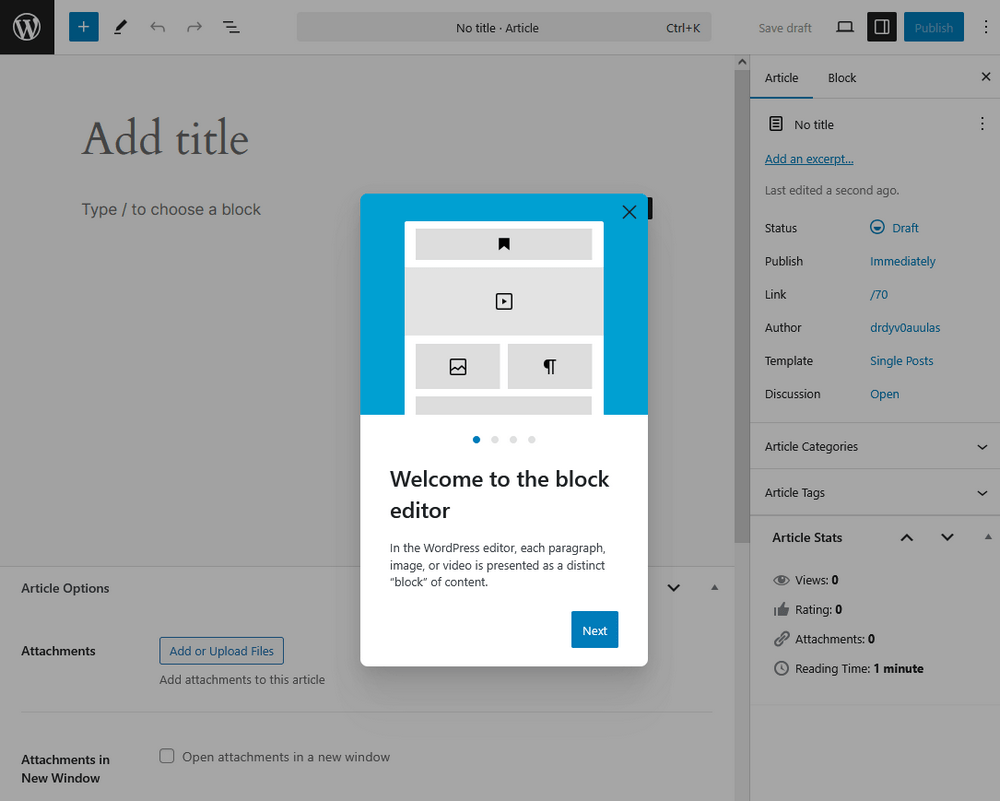Click Type / to choose a block
Screen dimensions: 1000x801
click(171, 209)
